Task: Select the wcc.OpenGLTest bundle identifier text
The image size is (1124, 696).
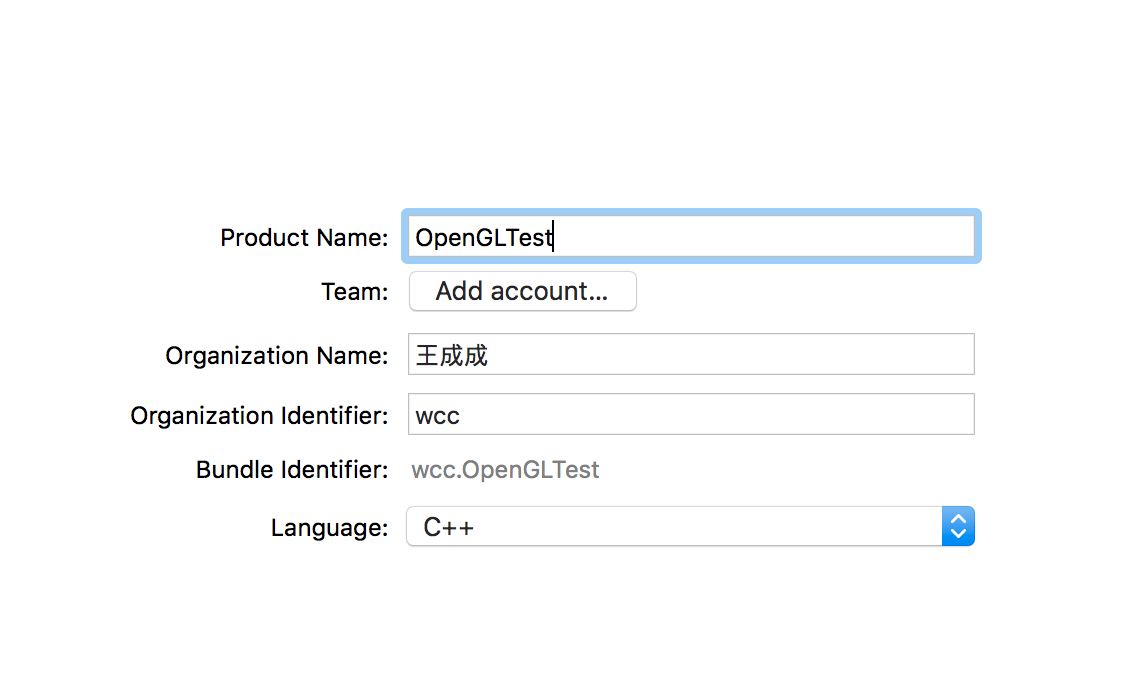Action: coord(505,469)
